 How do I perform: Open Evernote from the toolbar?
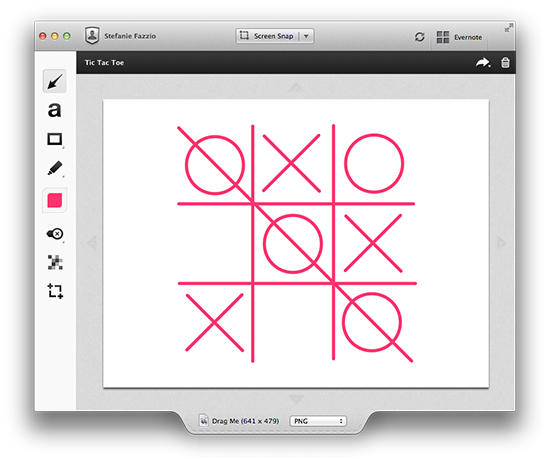pyautogui.click(x=459, y=37)
